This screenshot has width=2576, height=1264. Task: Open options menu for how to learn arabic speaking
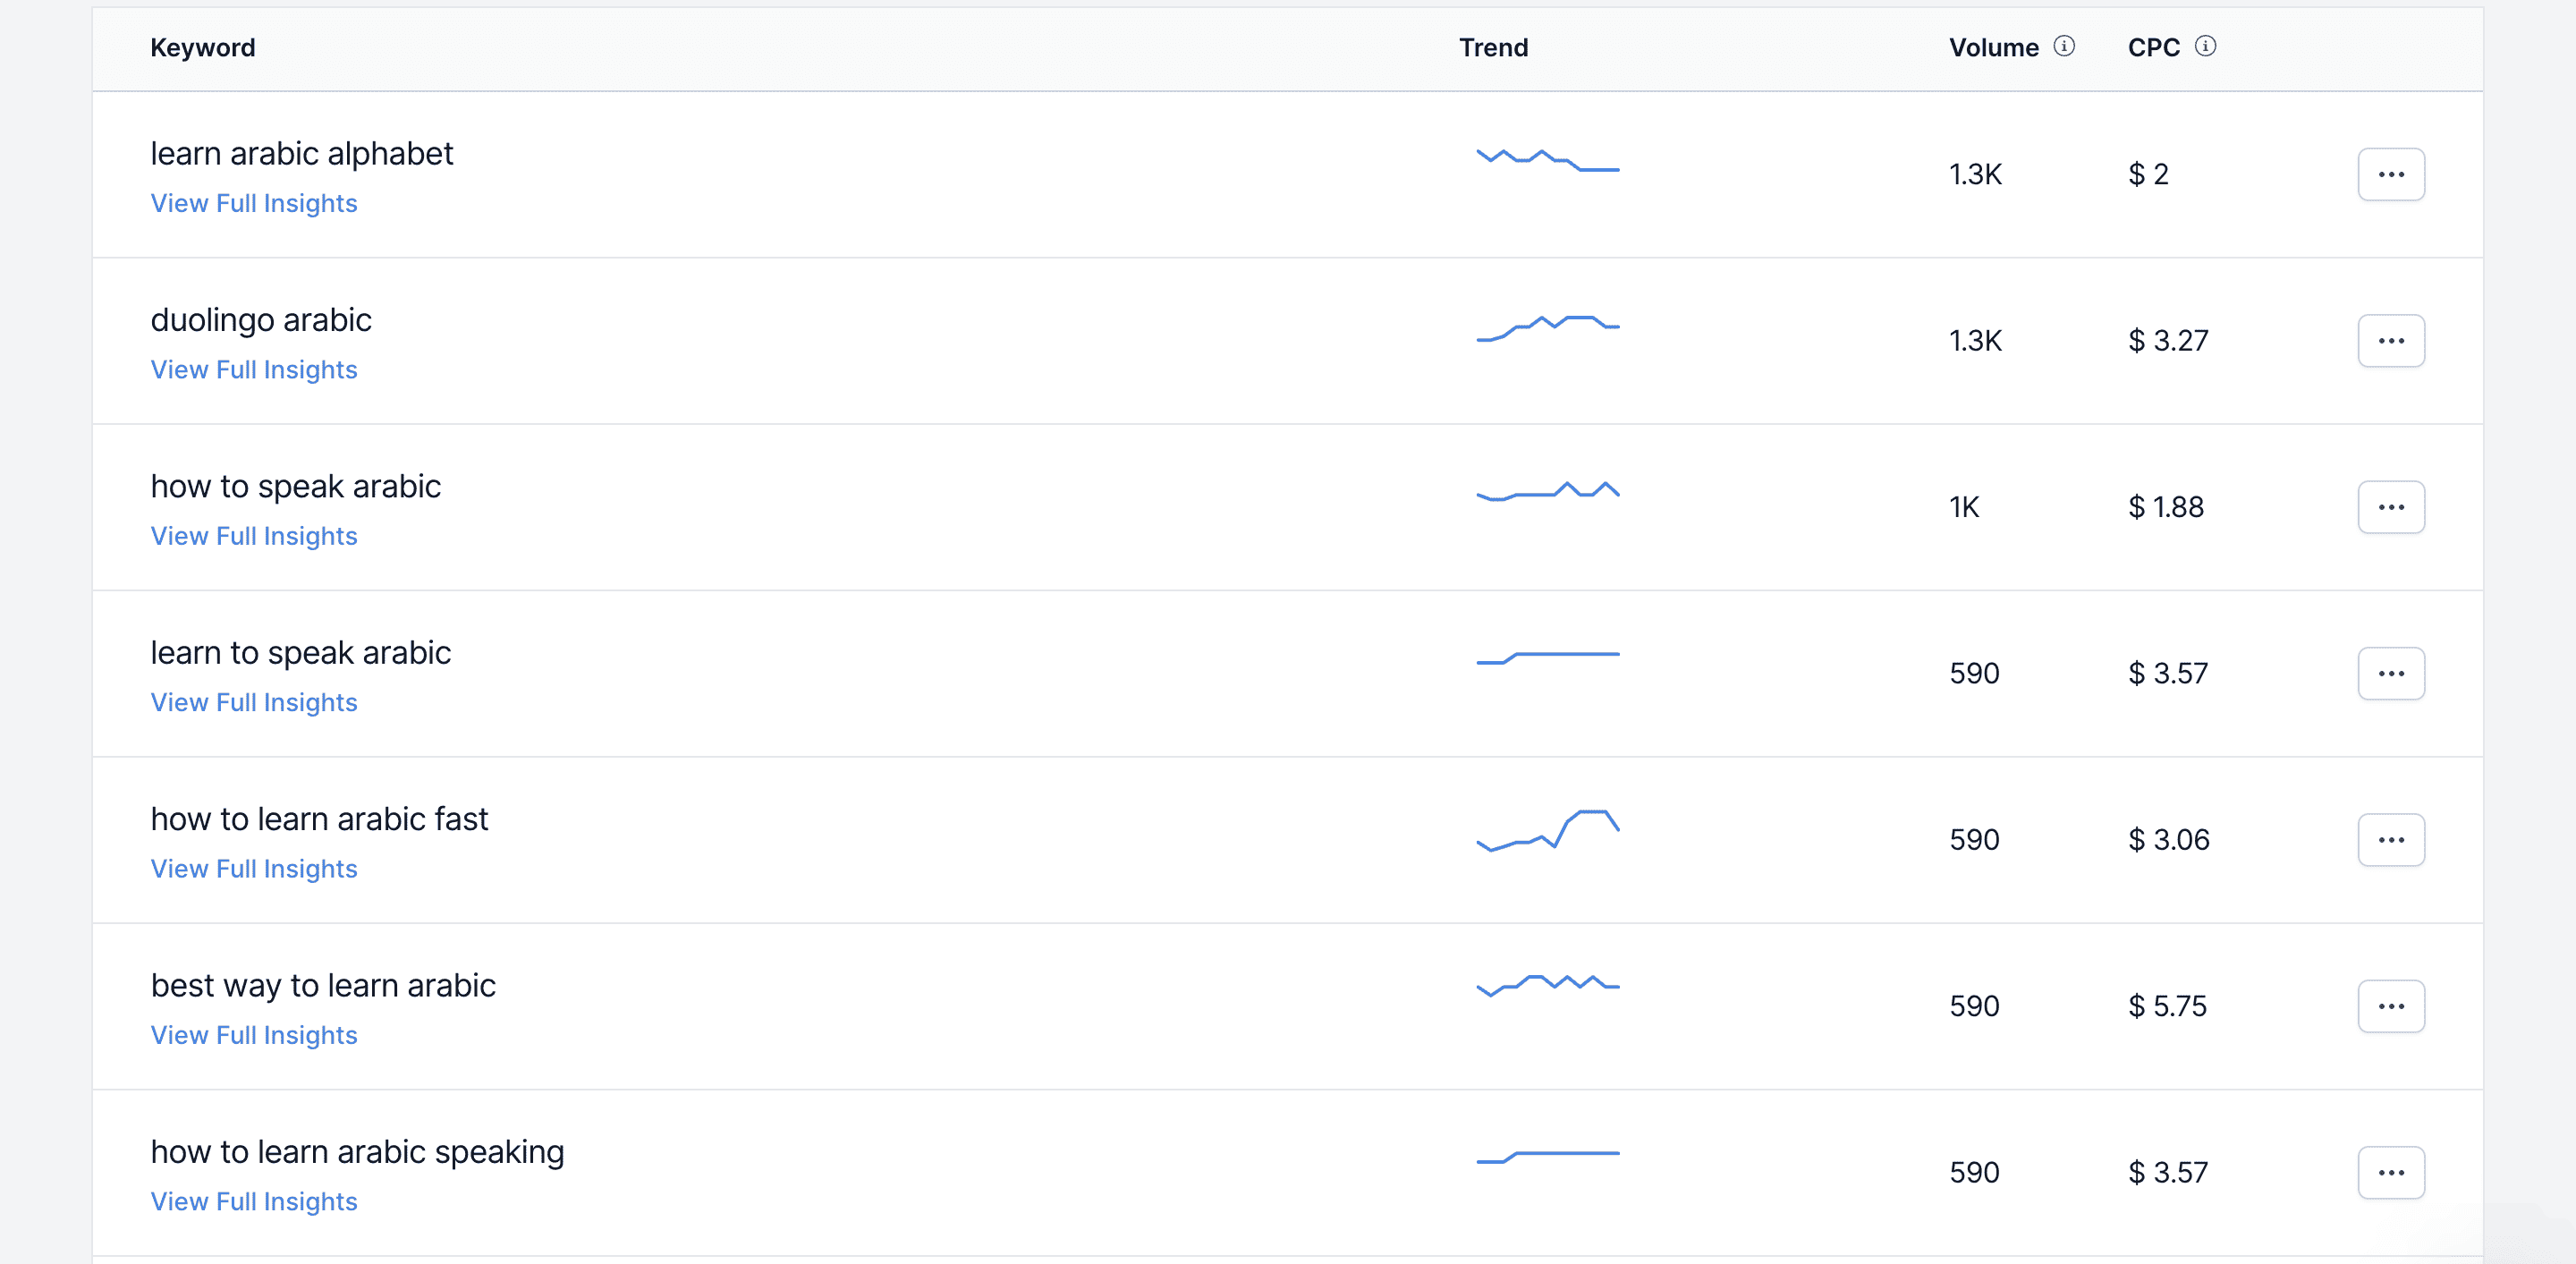2391,1172
